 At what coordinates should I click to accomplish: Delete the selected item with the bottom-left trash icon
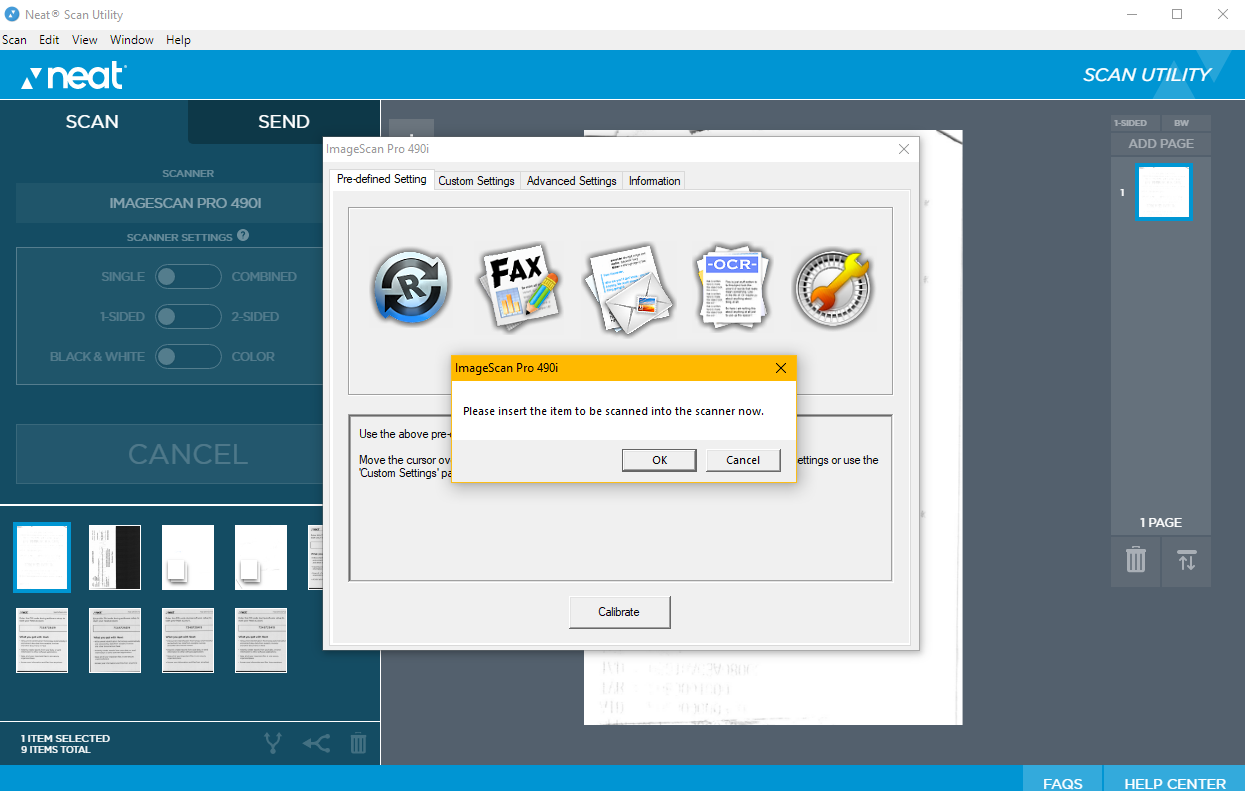[359, 743]
